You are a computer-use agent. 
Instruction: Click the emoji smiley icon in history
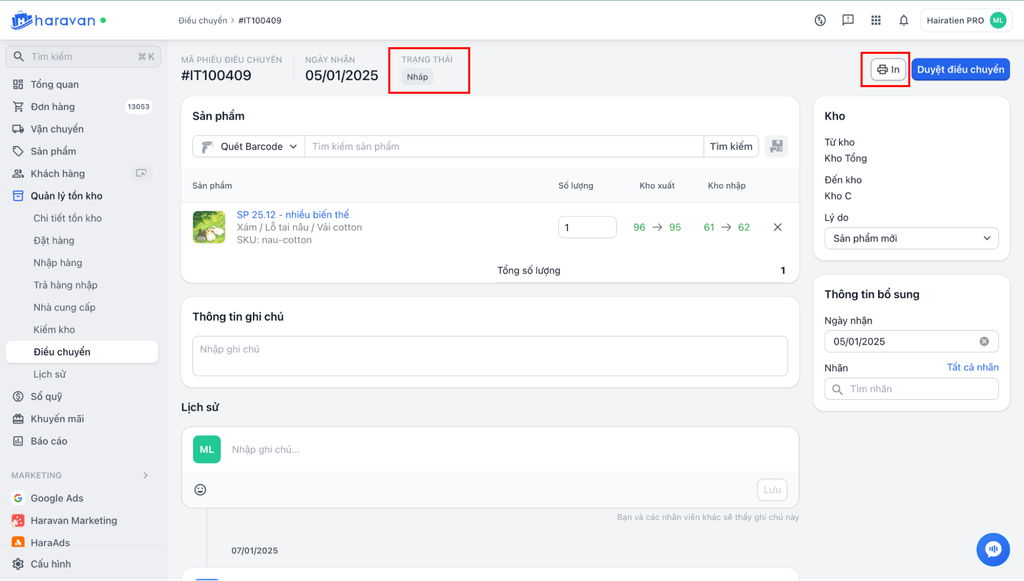point(200,490)
